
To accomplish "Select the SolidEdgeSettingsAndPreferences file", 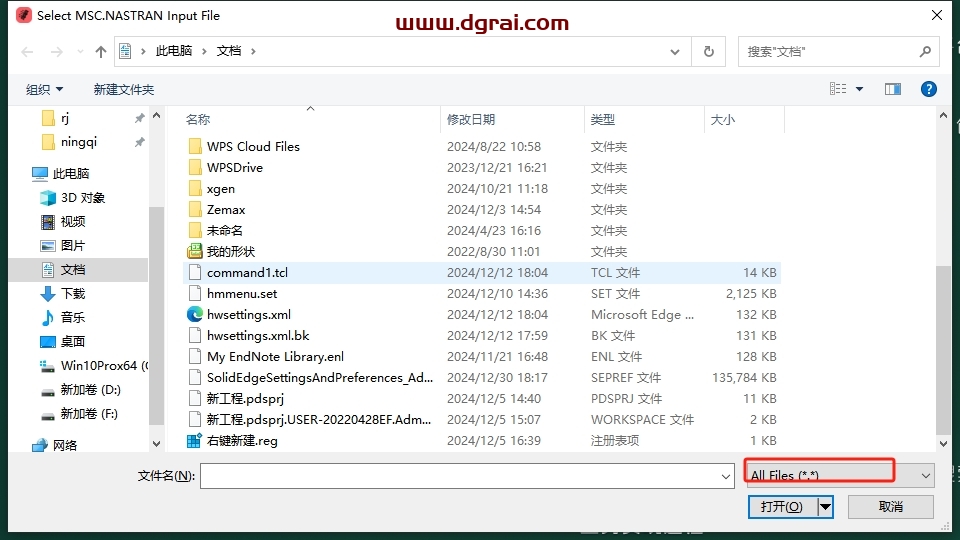I will tap(481, 377).
